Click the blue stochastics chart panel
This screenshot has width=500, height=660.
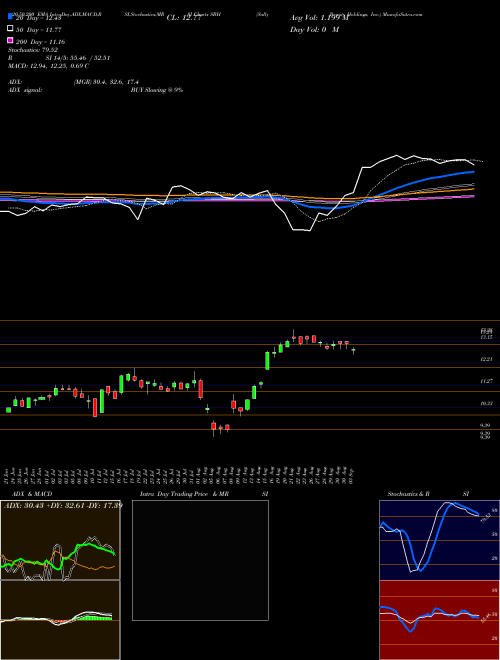(439, 540)
